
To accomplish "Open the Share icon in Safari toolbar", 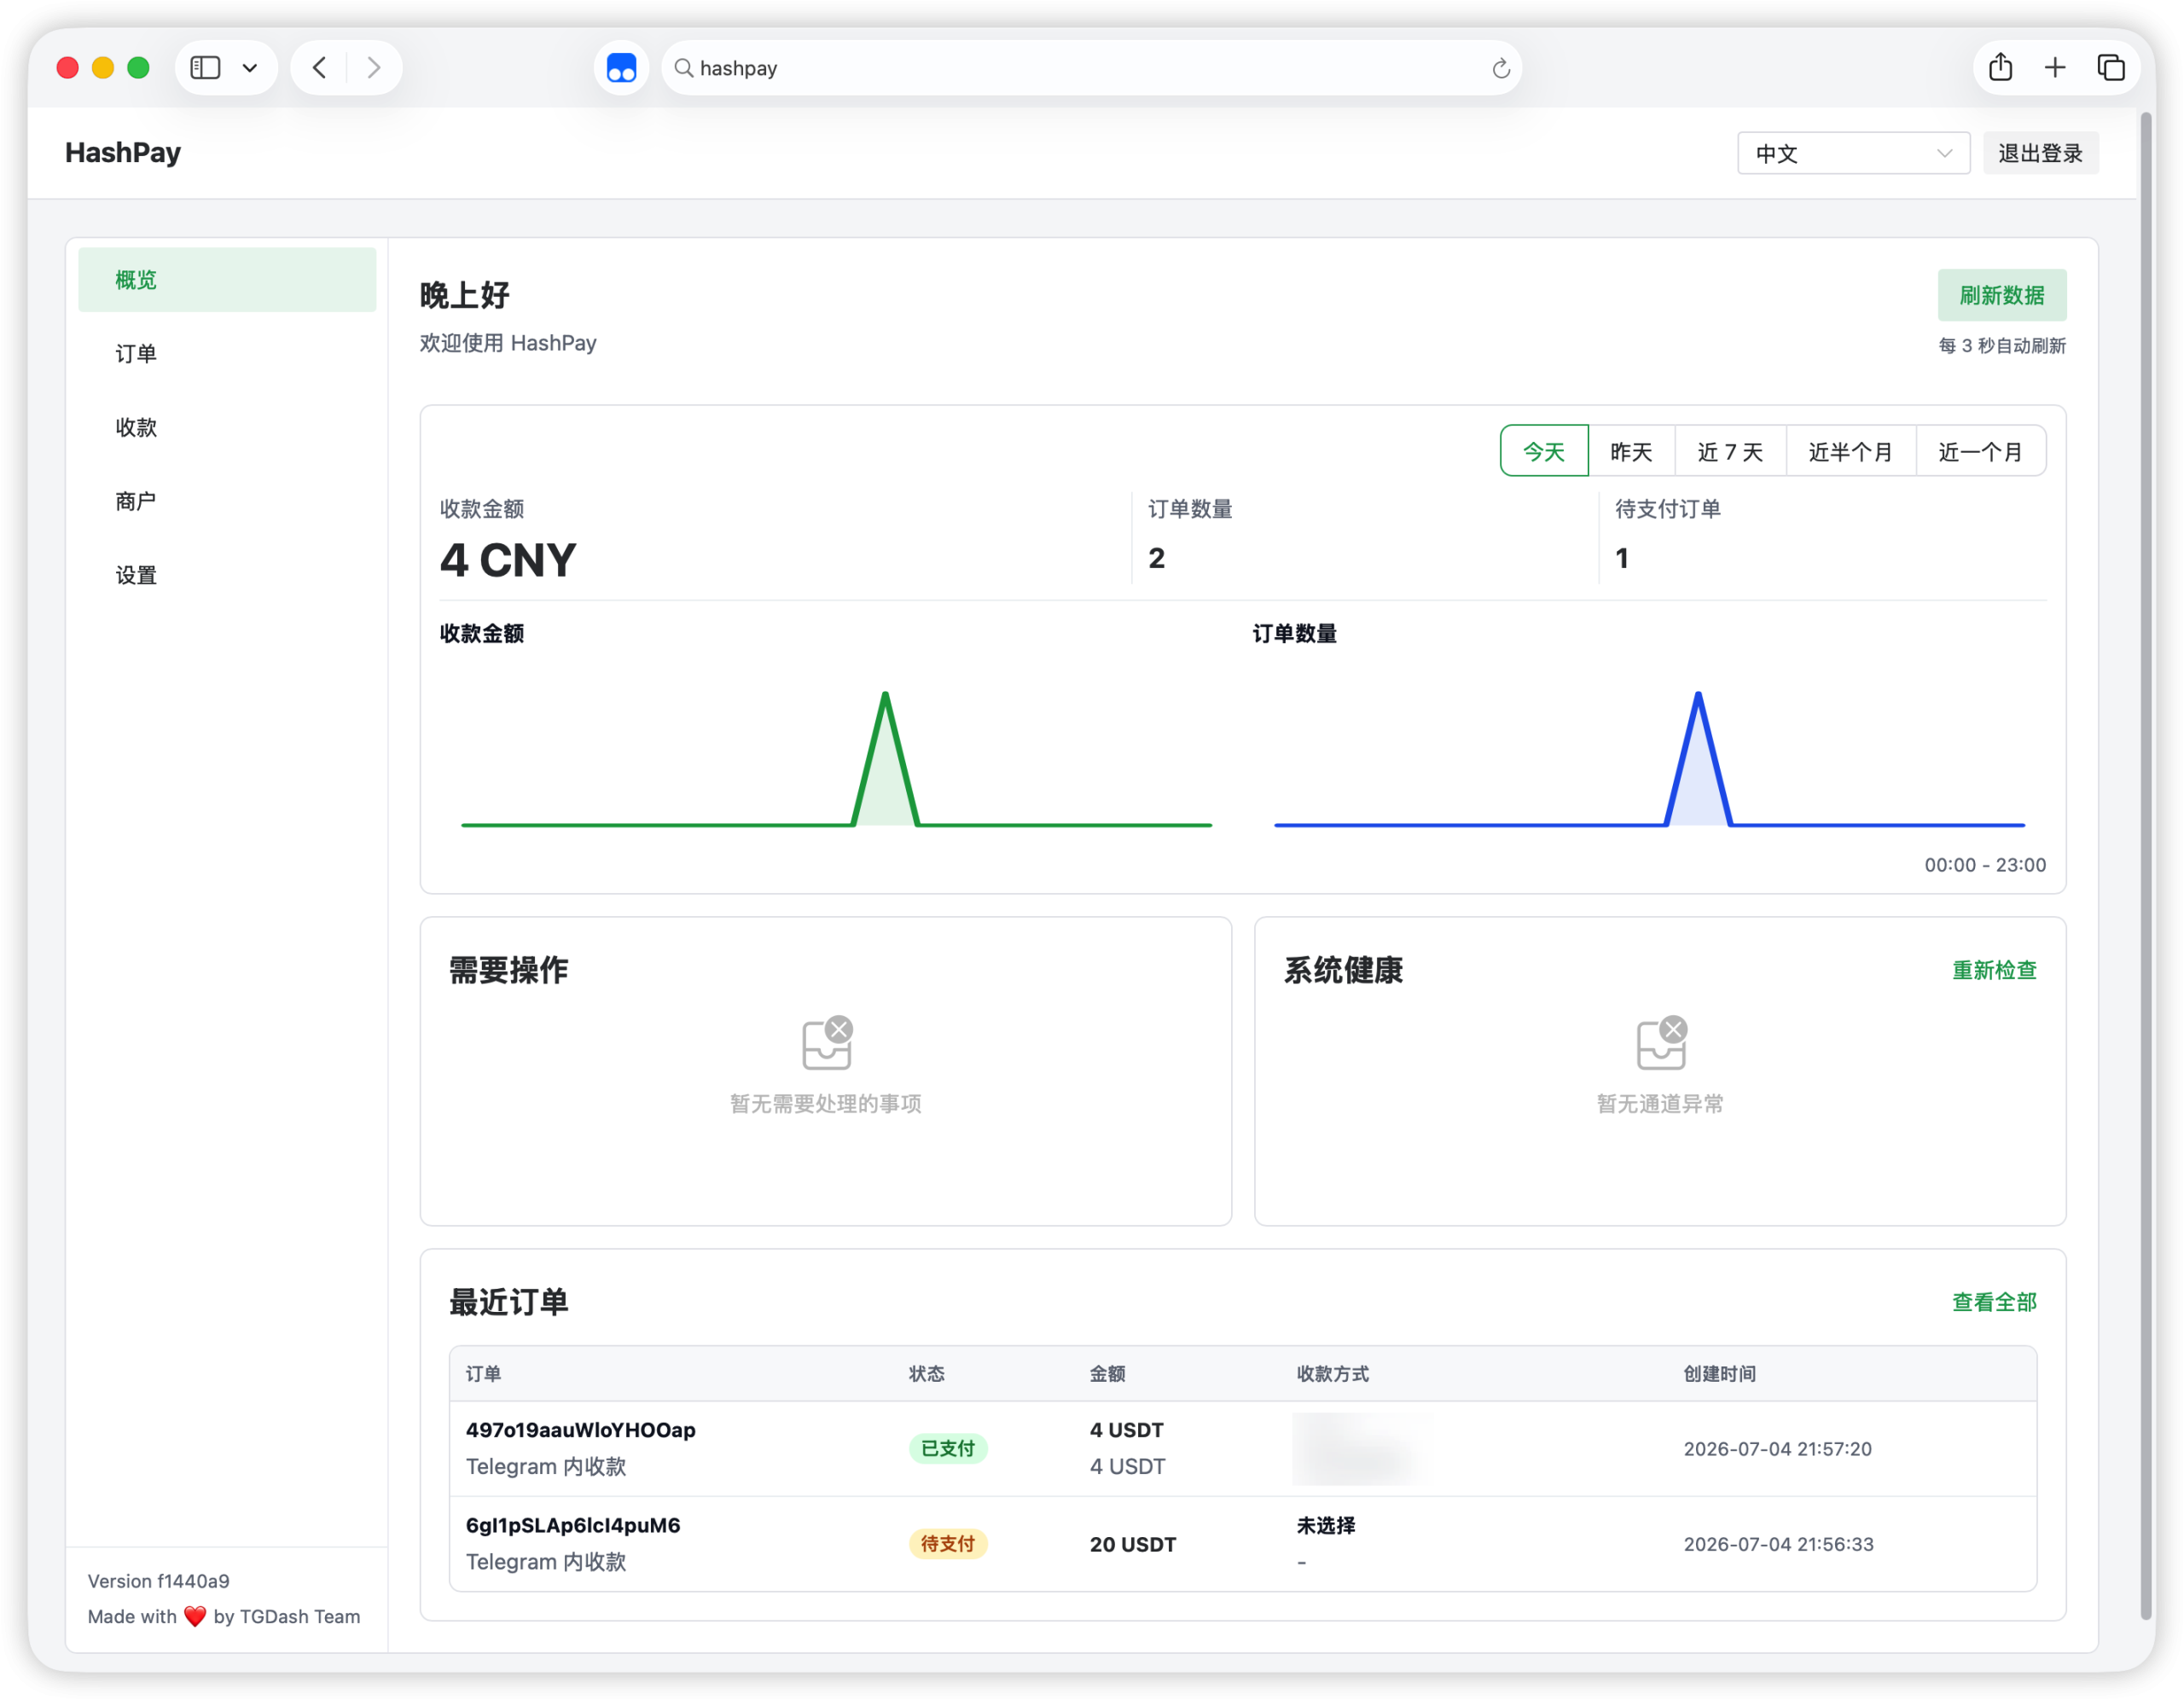I will 2001,67.
